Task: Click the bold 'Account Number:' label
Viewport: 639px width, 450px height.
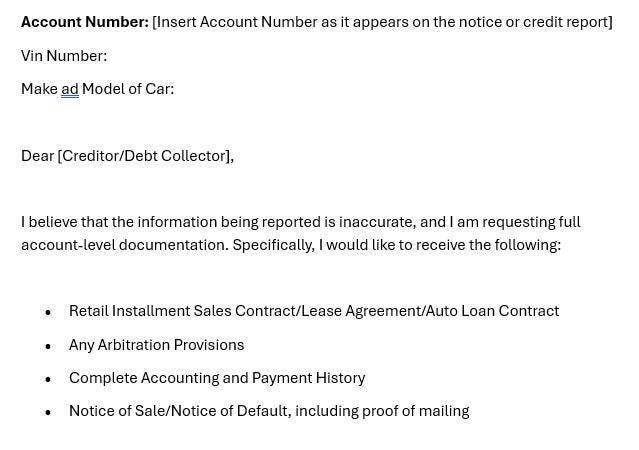Action: (x=85, y=22)
